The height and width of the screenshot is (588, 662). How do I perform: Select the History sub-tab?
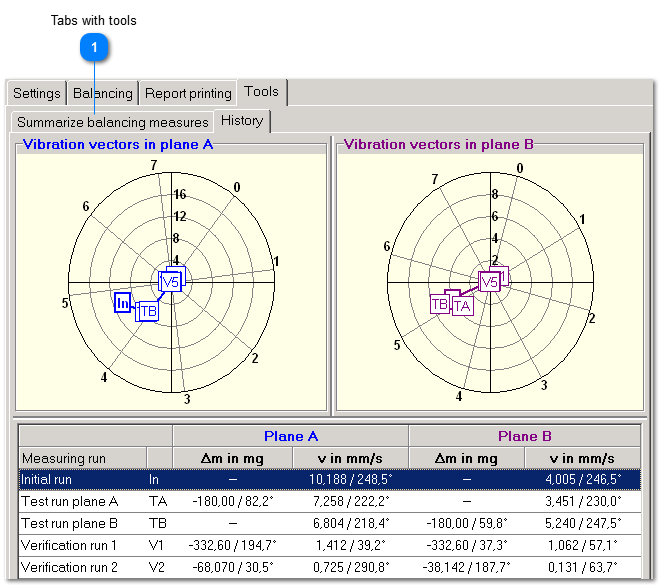(x=242, y=121)
